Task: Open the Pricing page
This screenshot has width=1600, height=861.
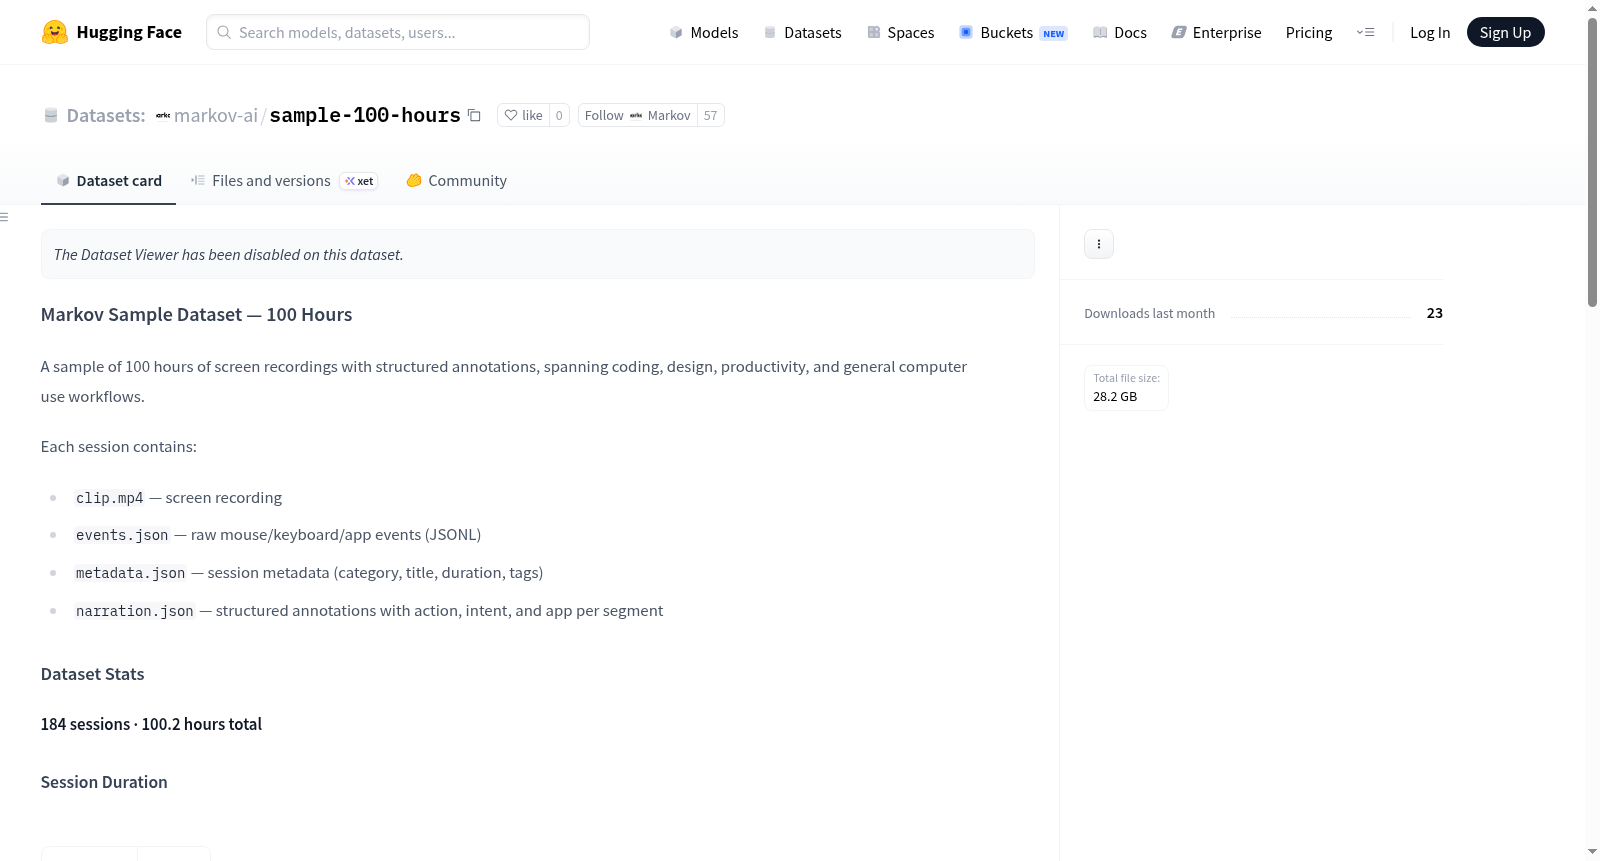Action: (x=1309, y=32)
